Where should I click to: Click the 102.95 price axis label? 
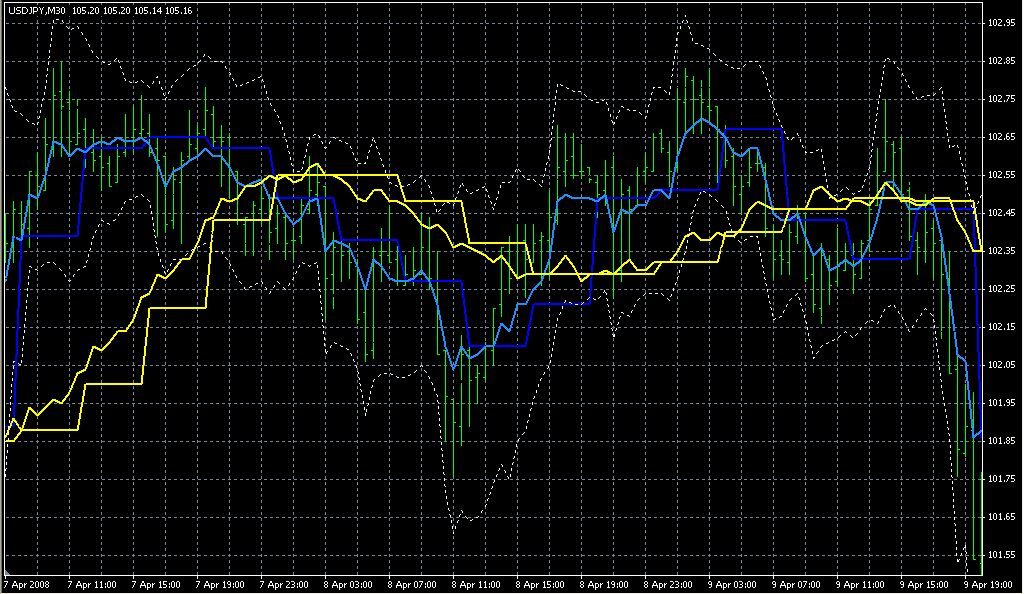1001,22
